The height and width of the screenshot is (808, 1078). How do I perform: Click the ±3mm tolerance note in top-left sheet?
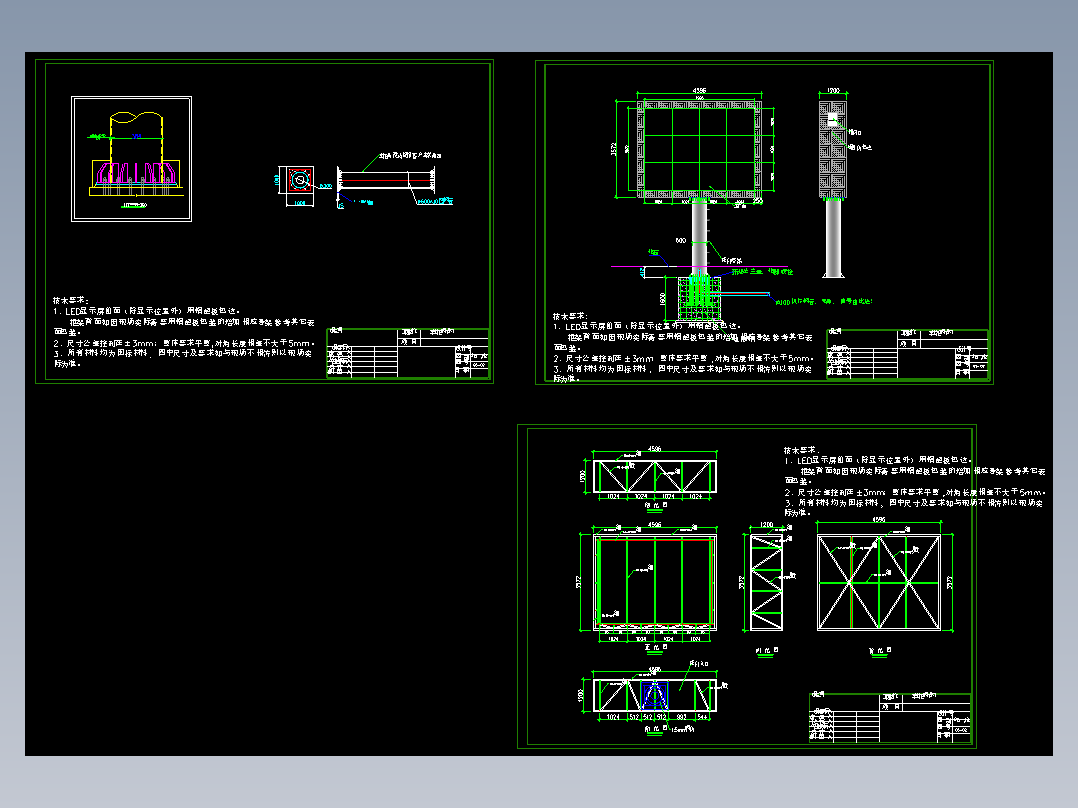click(184, 342)
